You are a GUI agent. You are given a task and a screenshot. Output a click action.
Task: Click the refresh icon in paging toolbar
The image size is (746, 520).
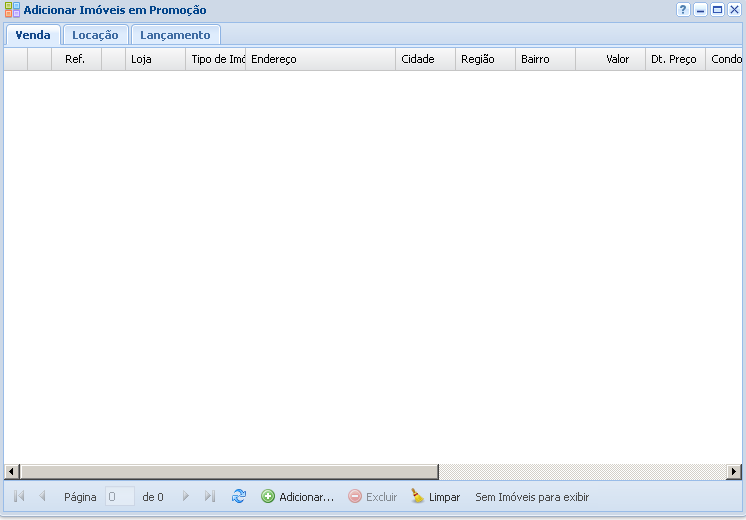tap(238, 496)
